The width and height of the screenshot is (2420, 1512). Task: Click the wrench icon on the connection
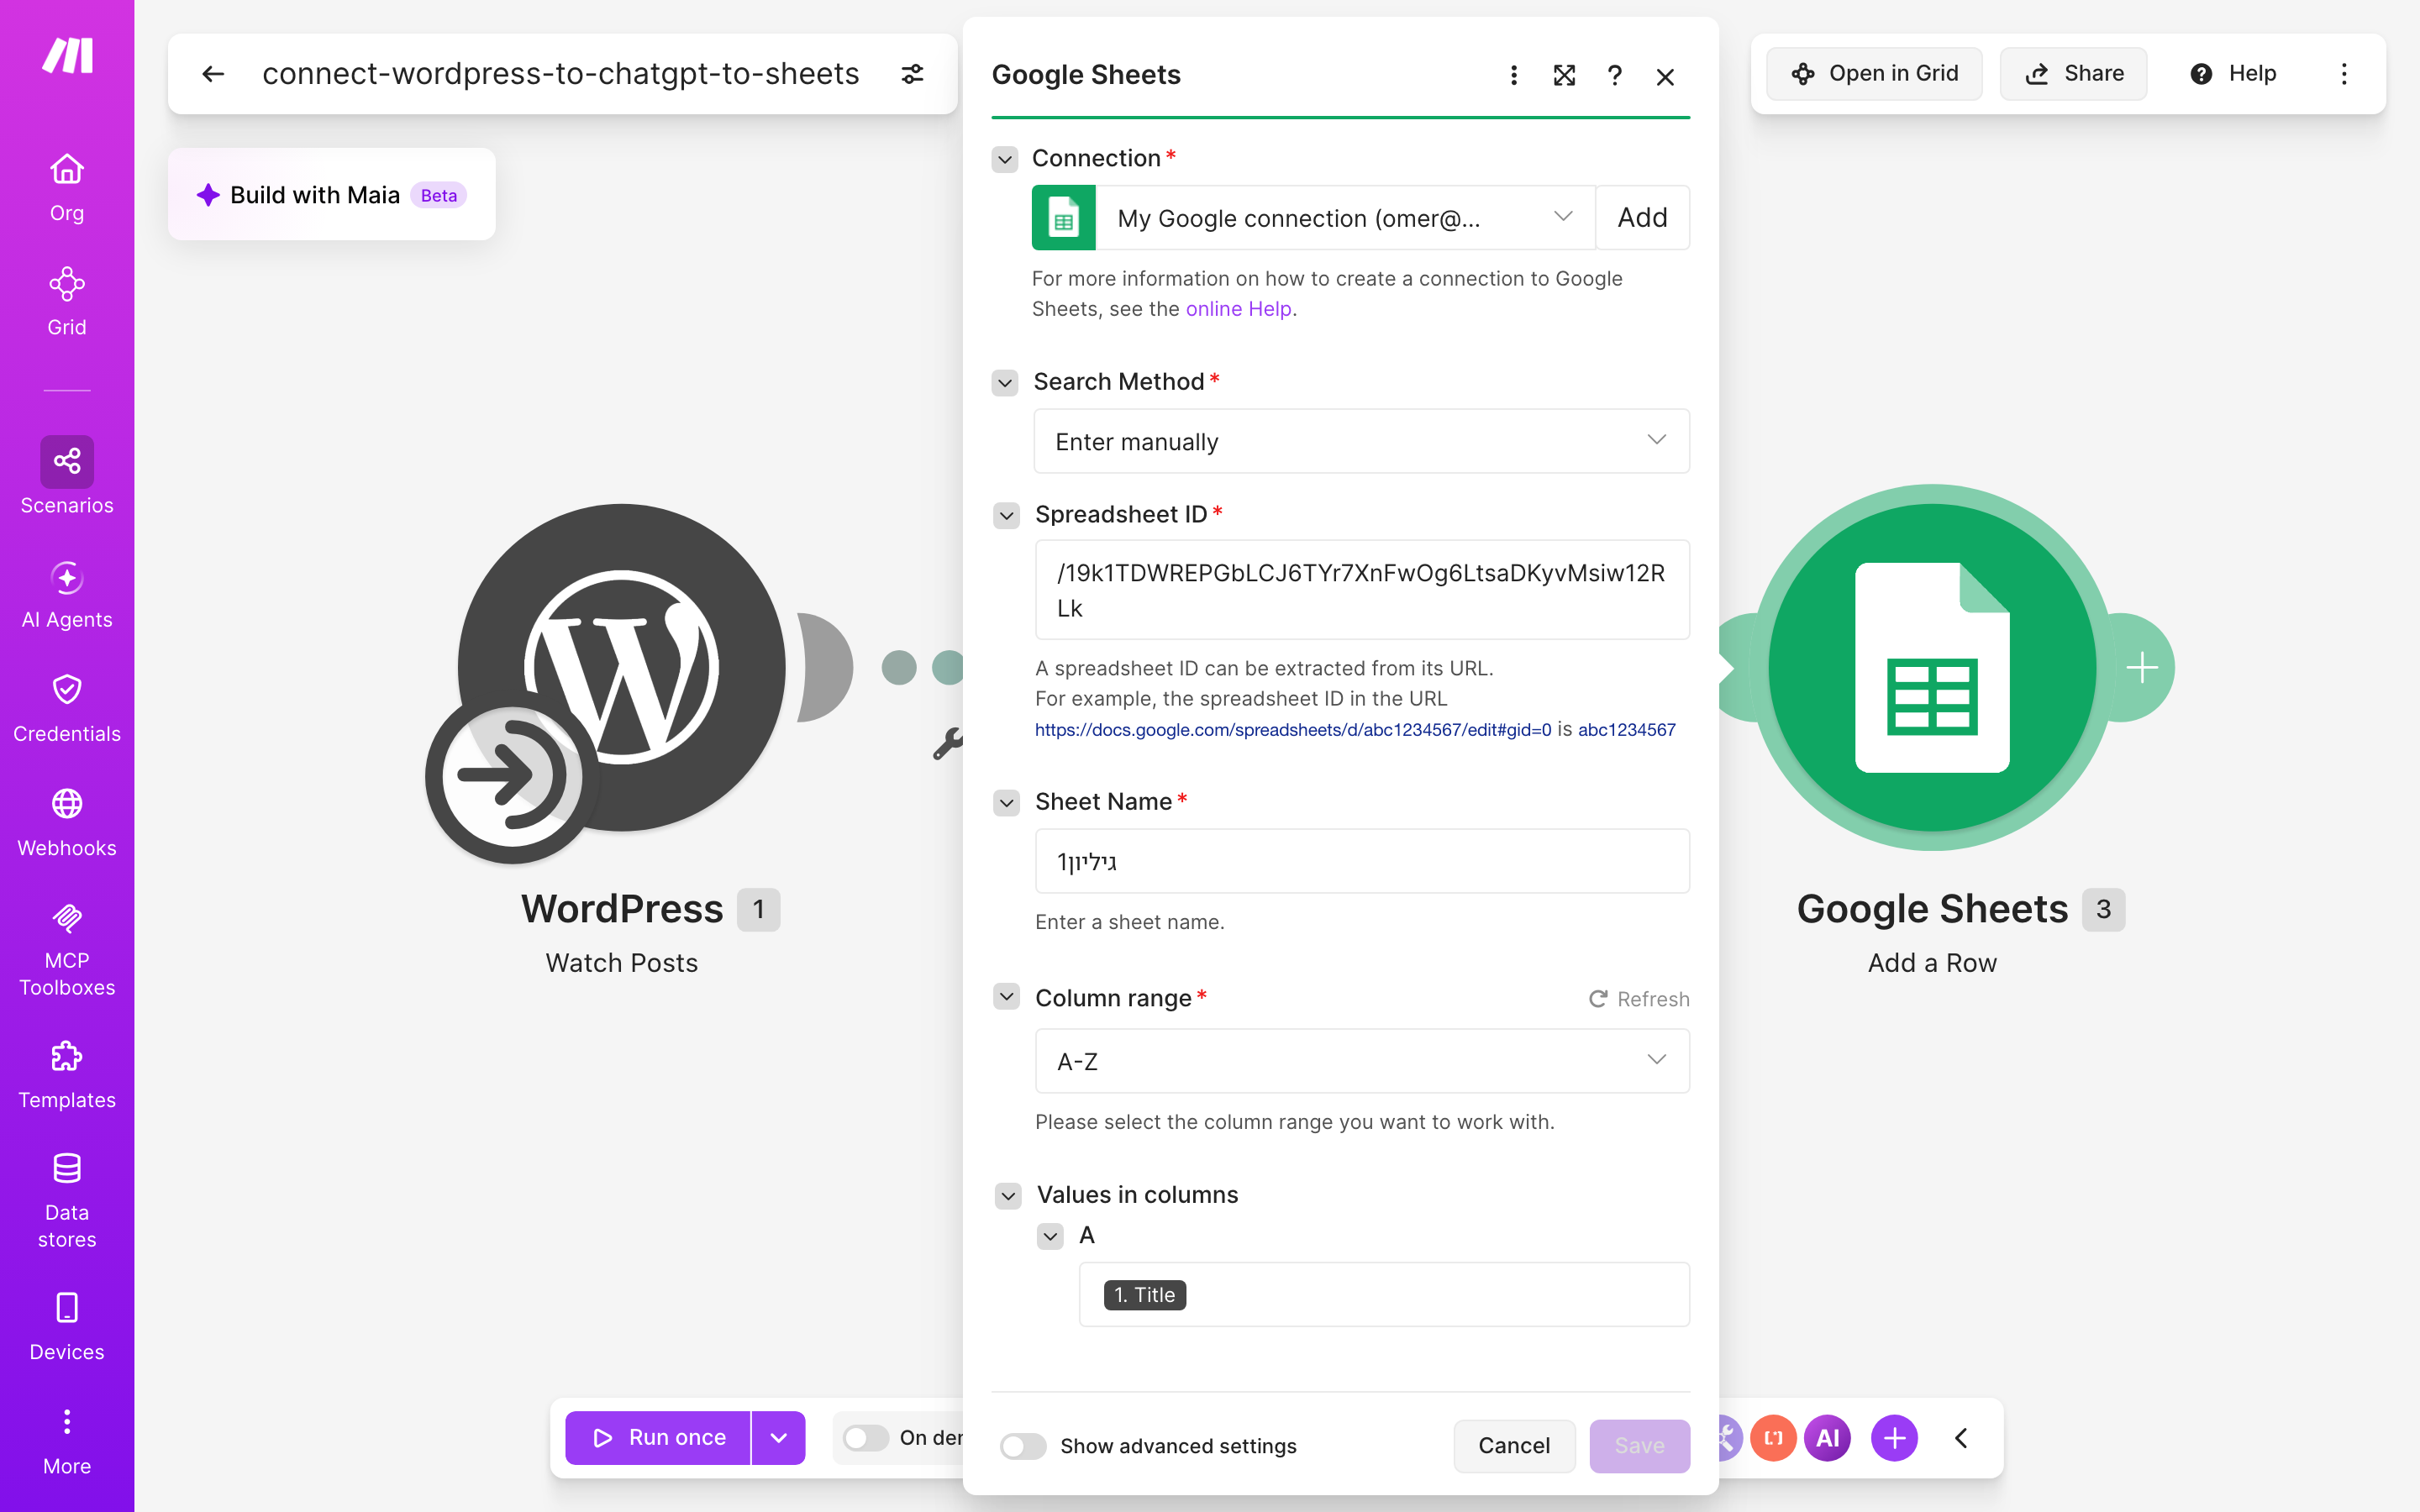tap(947, 743)
